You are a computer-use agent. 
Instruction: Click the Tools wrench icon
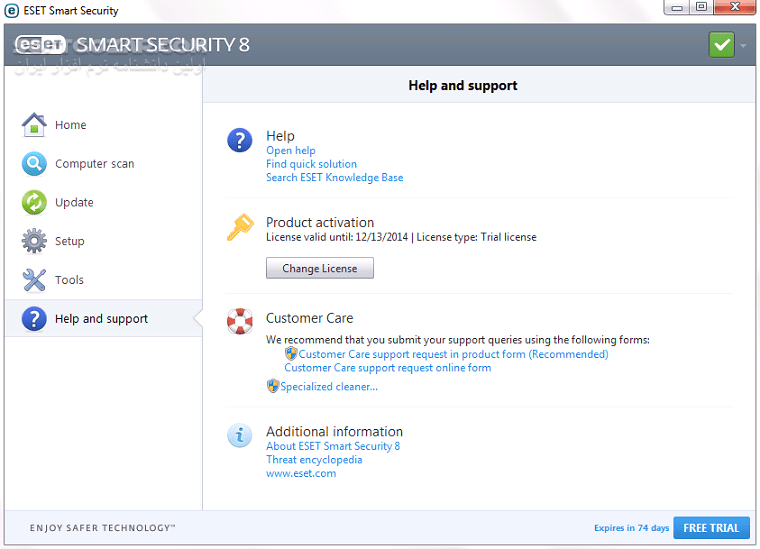[34, 280]
